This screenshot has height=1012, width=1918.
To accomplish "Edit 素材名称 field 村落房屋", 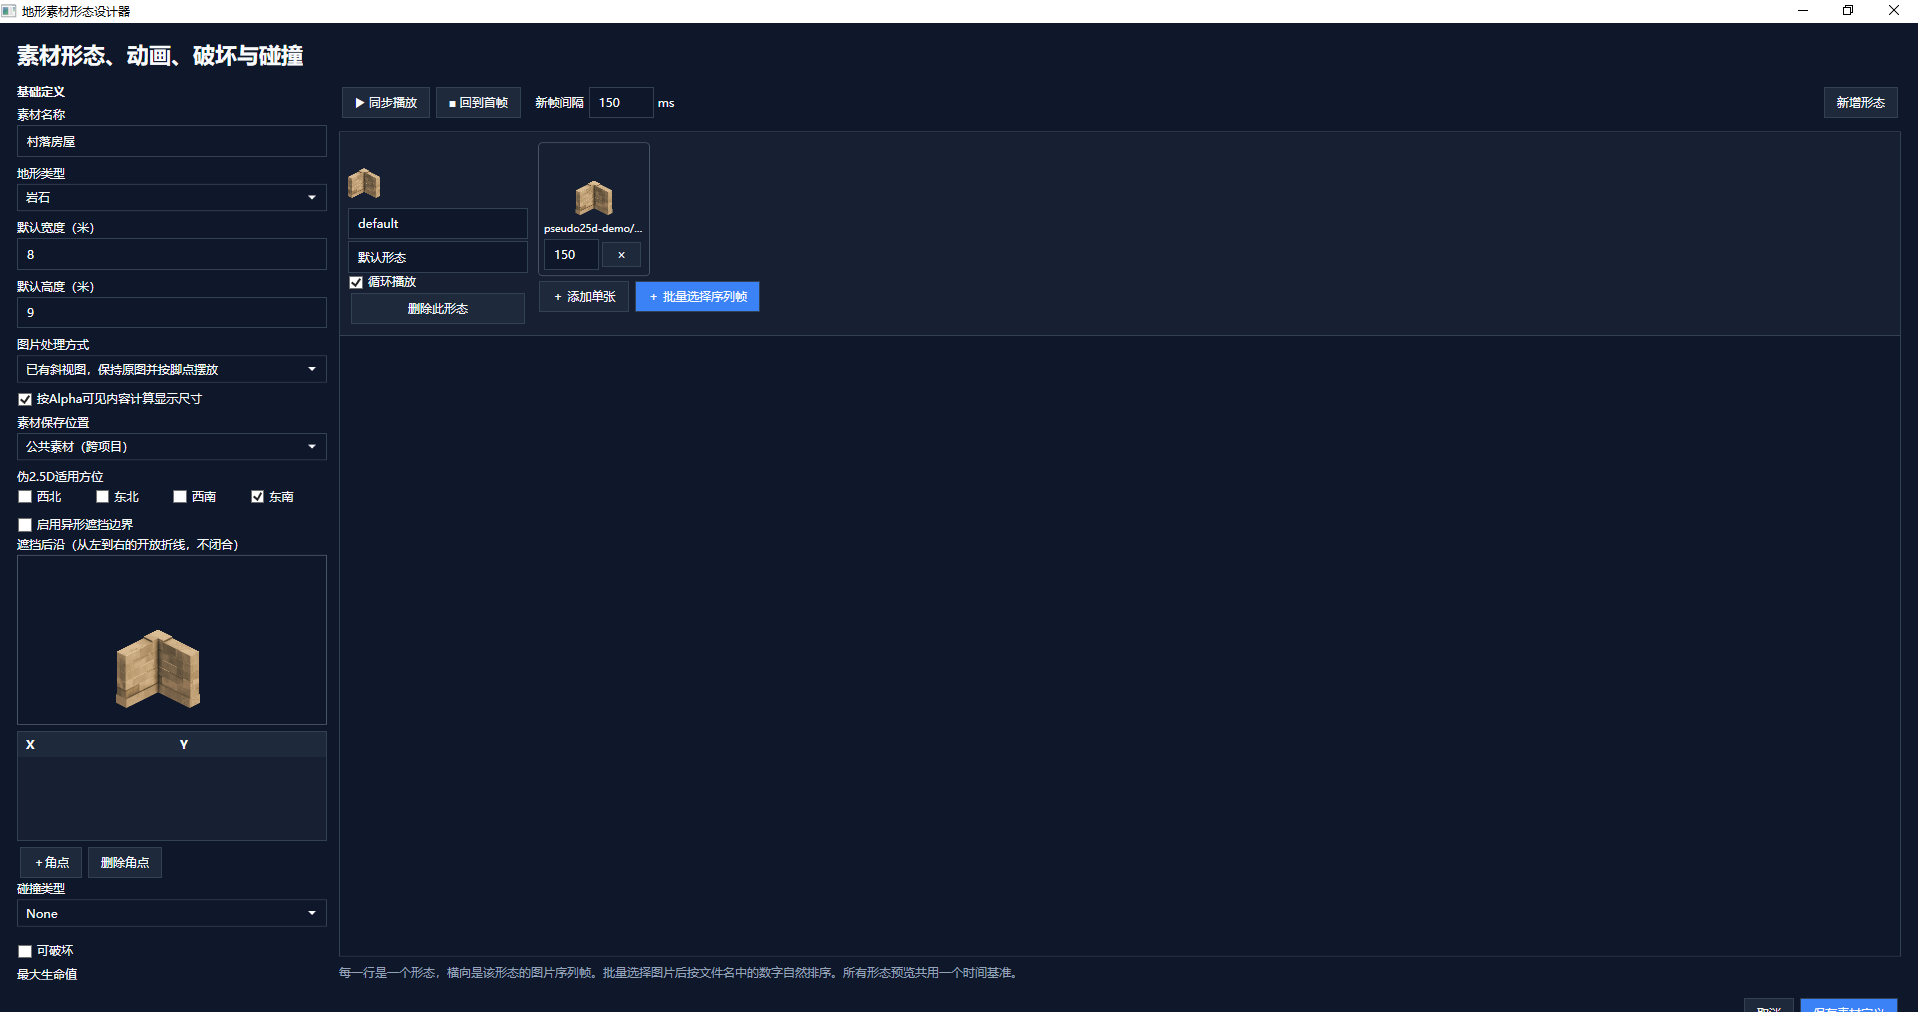I will 172,142.
